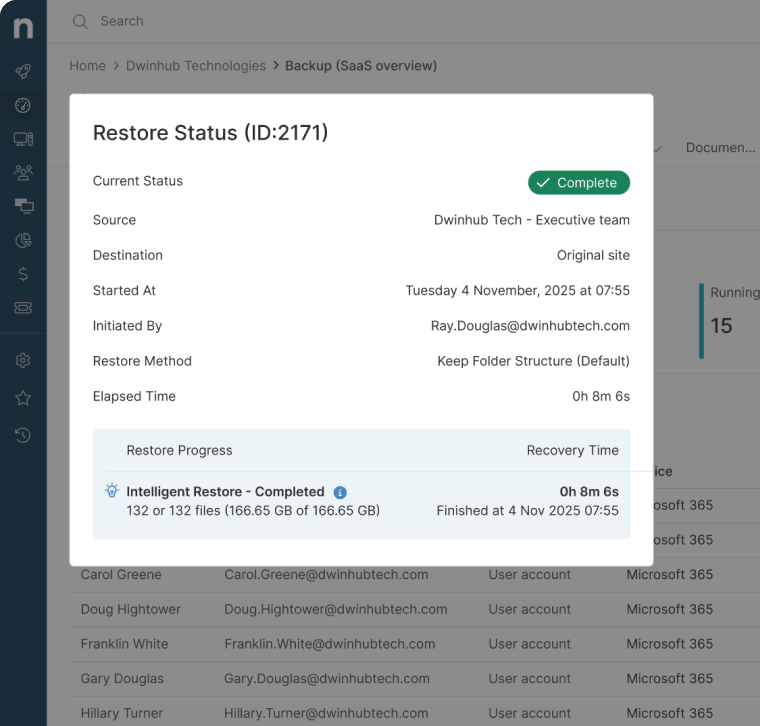Click Gary.Douglas@dwinhubtech.com email
The height and width of the screenshot is (726, 760).
pos(327,679)
